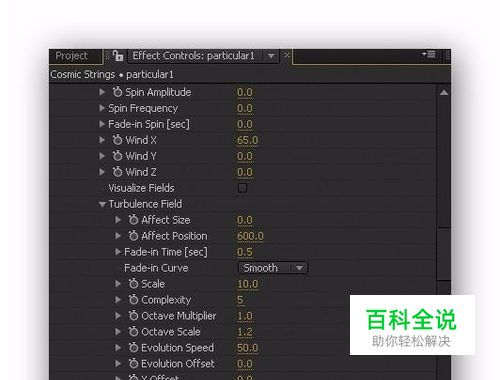This screenshot has width=500, height=380.
Task: Toggle the Wind Z stopwatch
Action: tap(117, 172)
